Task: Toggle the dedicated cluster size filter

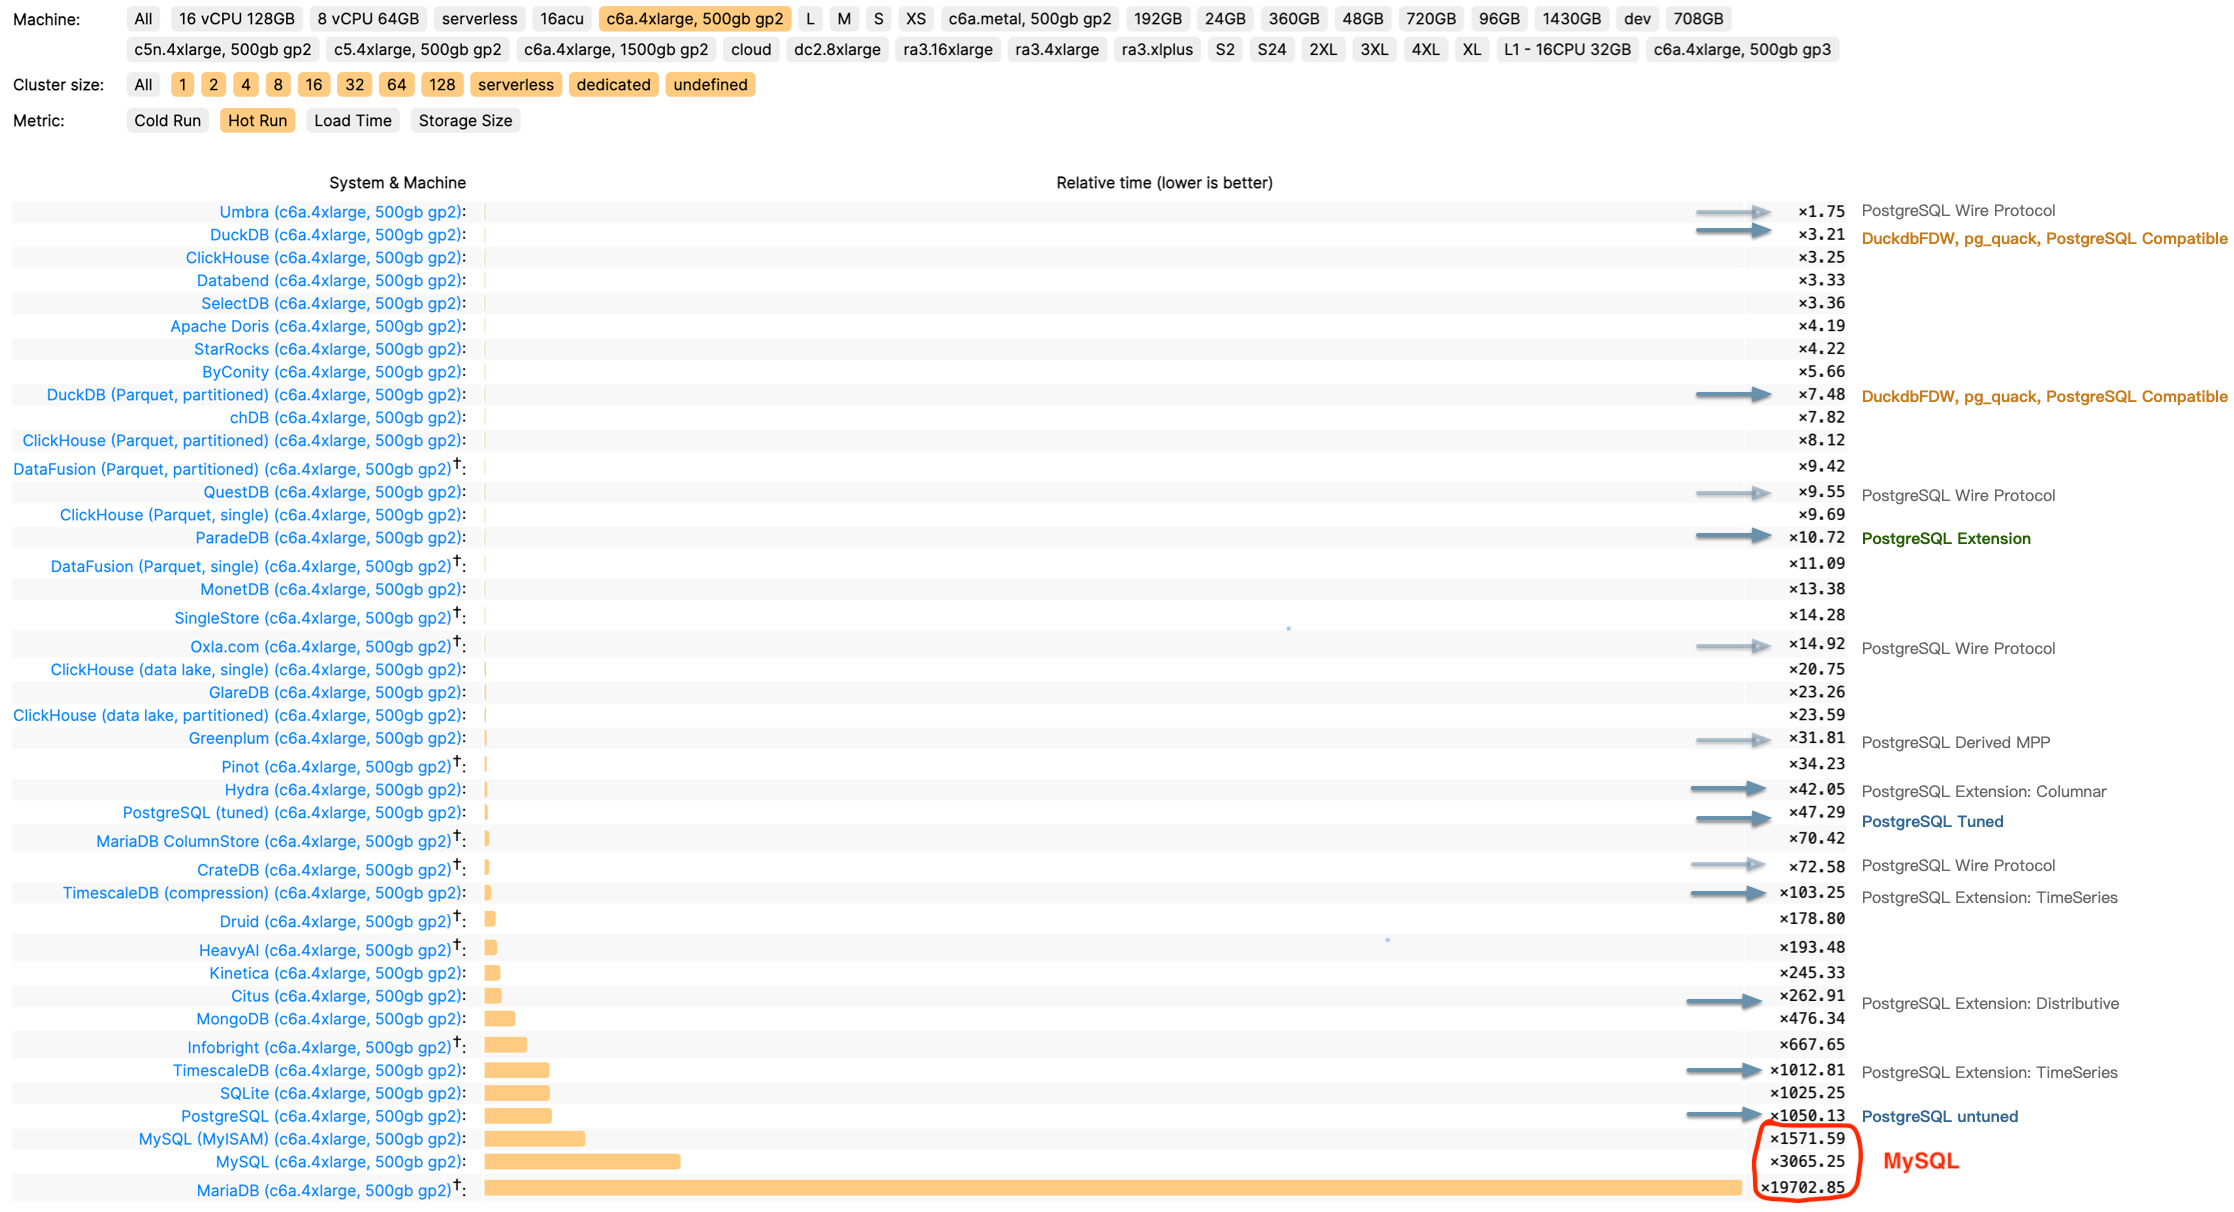Action: click(x=613, y=85)
